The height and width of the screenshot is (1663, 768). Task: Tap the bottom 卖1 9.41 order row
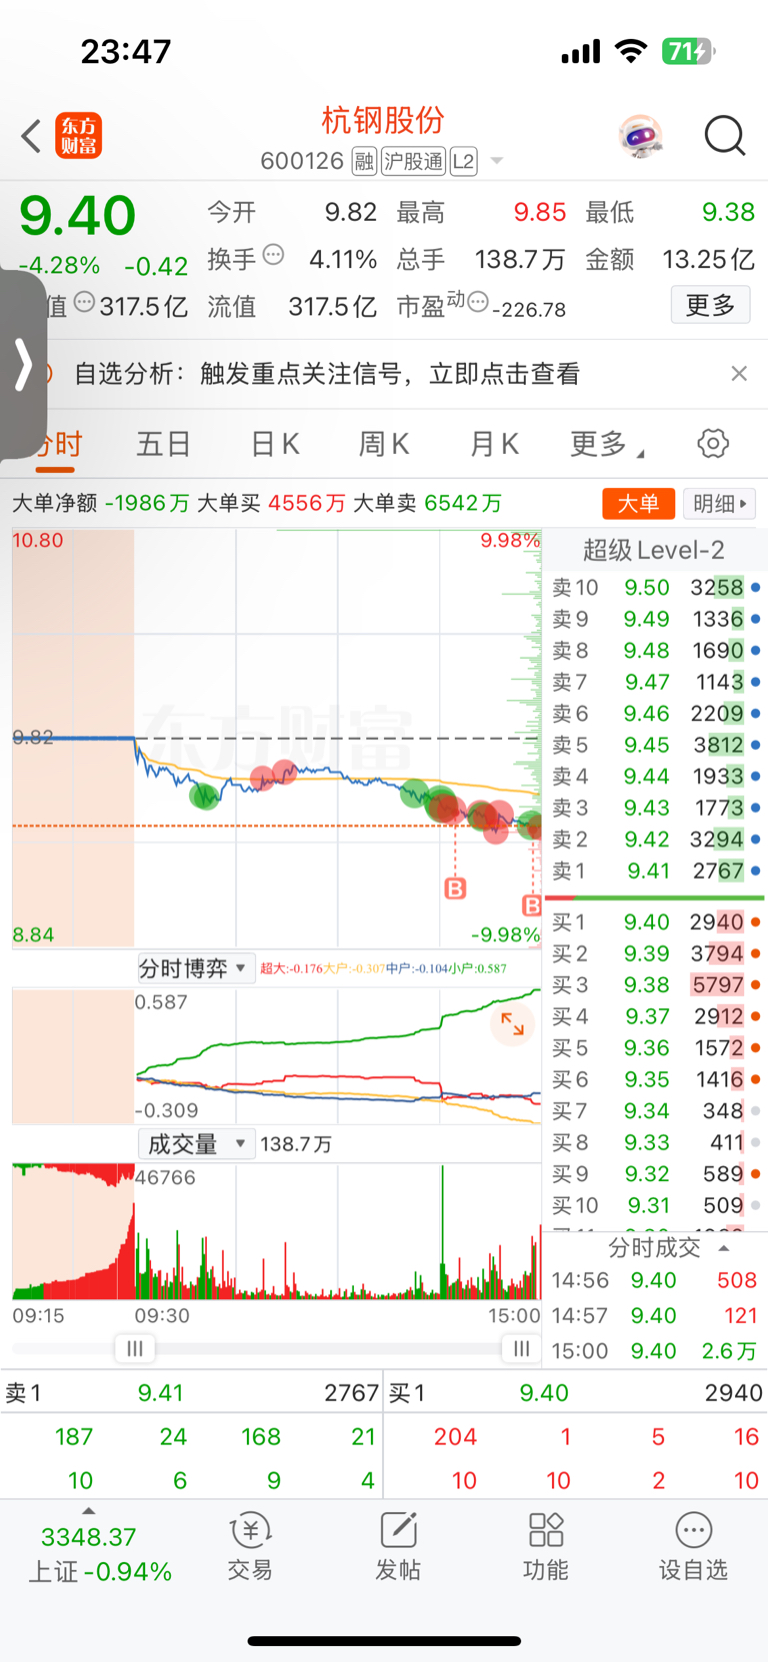(191, 1393)
